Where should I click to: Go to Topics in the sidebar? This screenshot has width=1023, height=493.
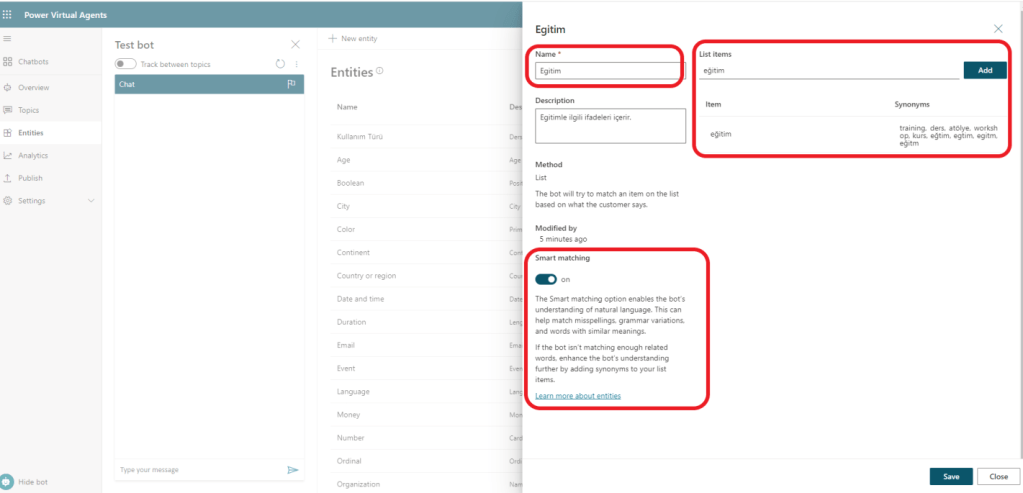pyautogui.click(x=28, y=110)
